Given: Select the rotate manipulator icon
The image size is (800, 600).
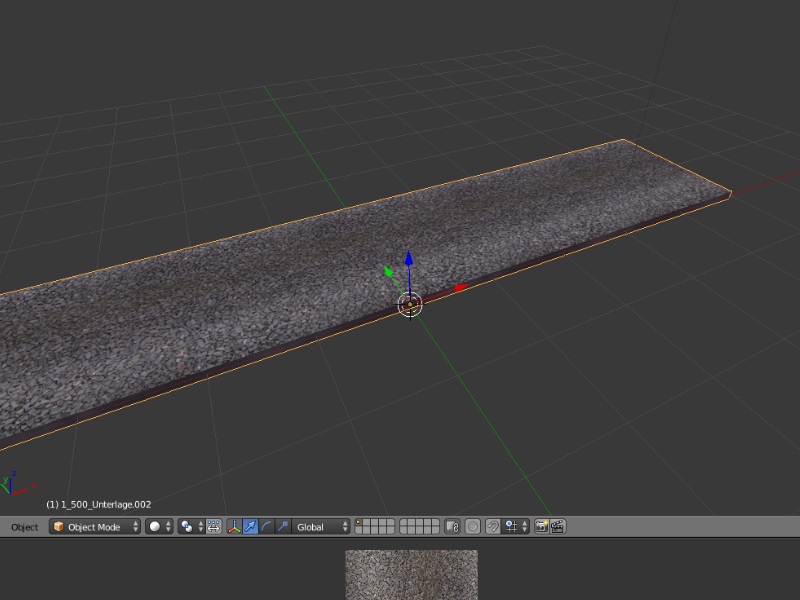Looking at the screenshot, I should click(266, 527).
